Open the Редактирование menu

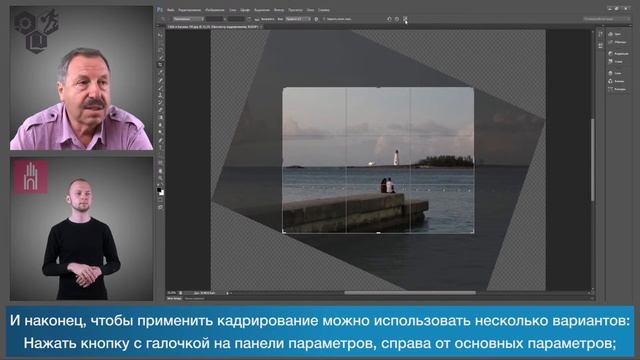click(190, 10)
